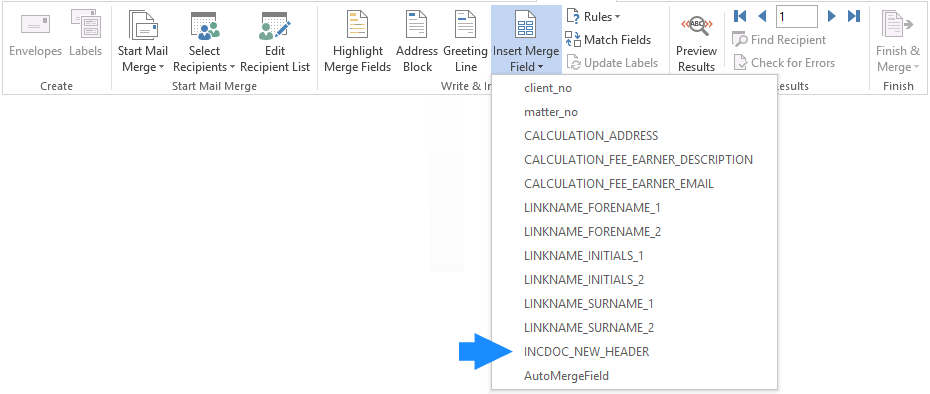Open the Finish & Merge dropdown

898,42
